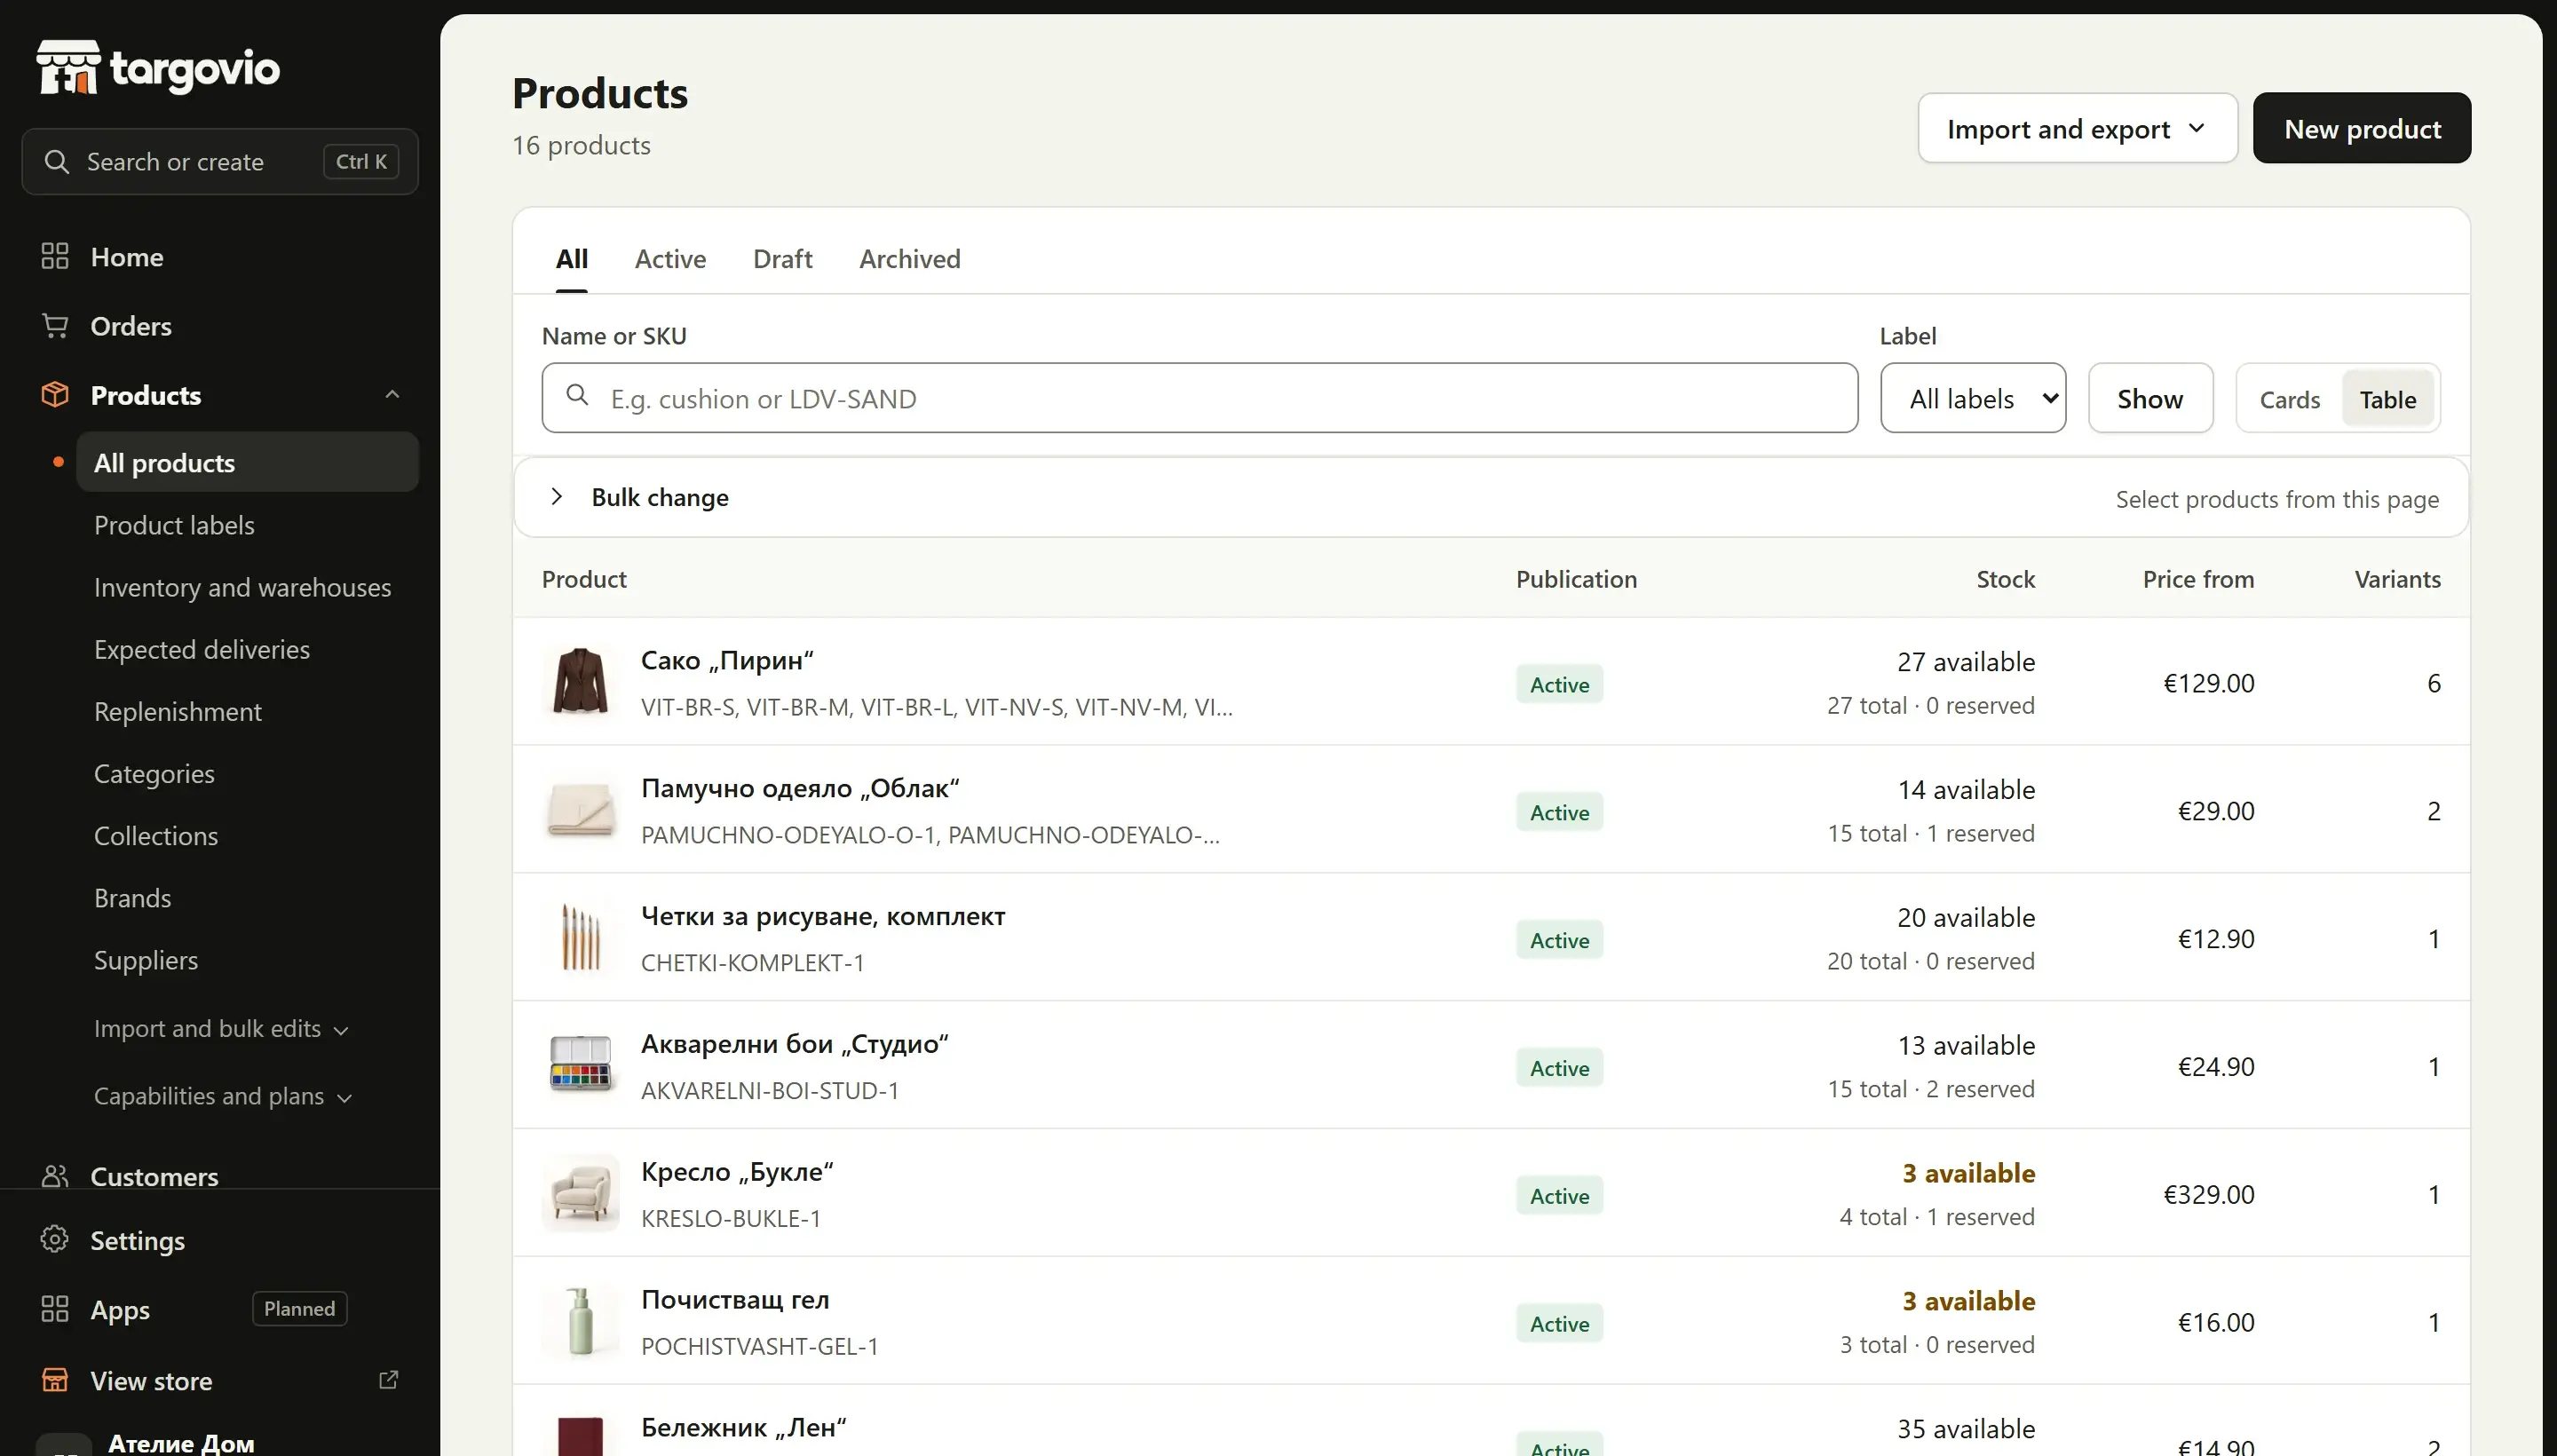Screen dimensions: 2557x1456
Task: Open Brands page
Action: tap(132, 898)
